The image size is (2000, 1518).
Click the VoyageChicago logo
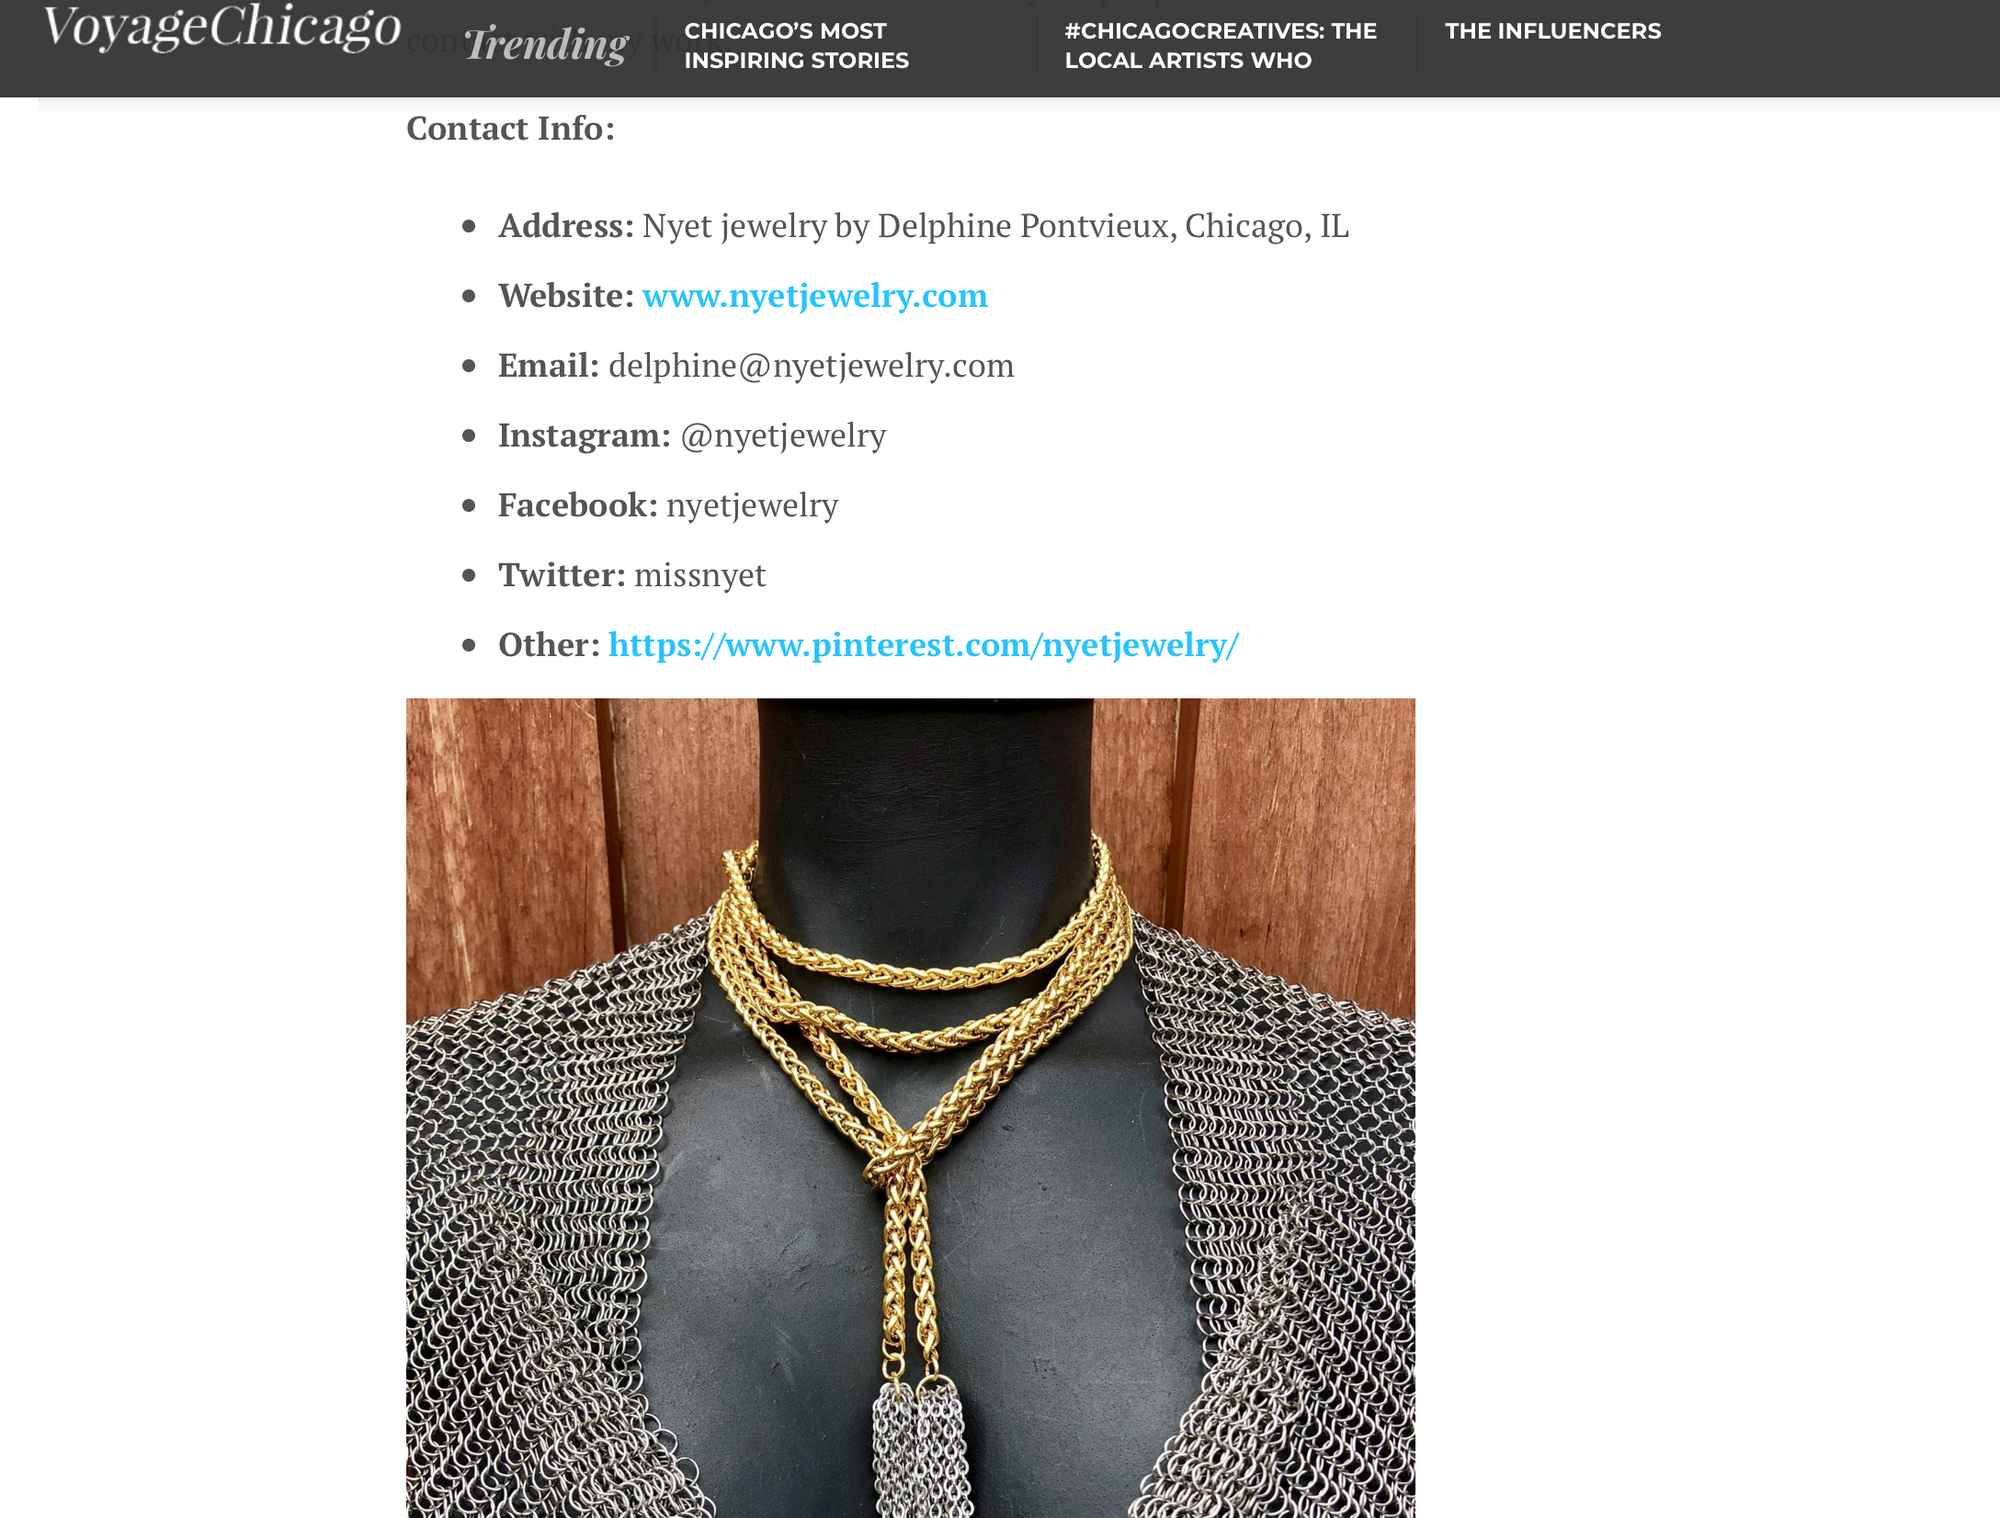222,27
